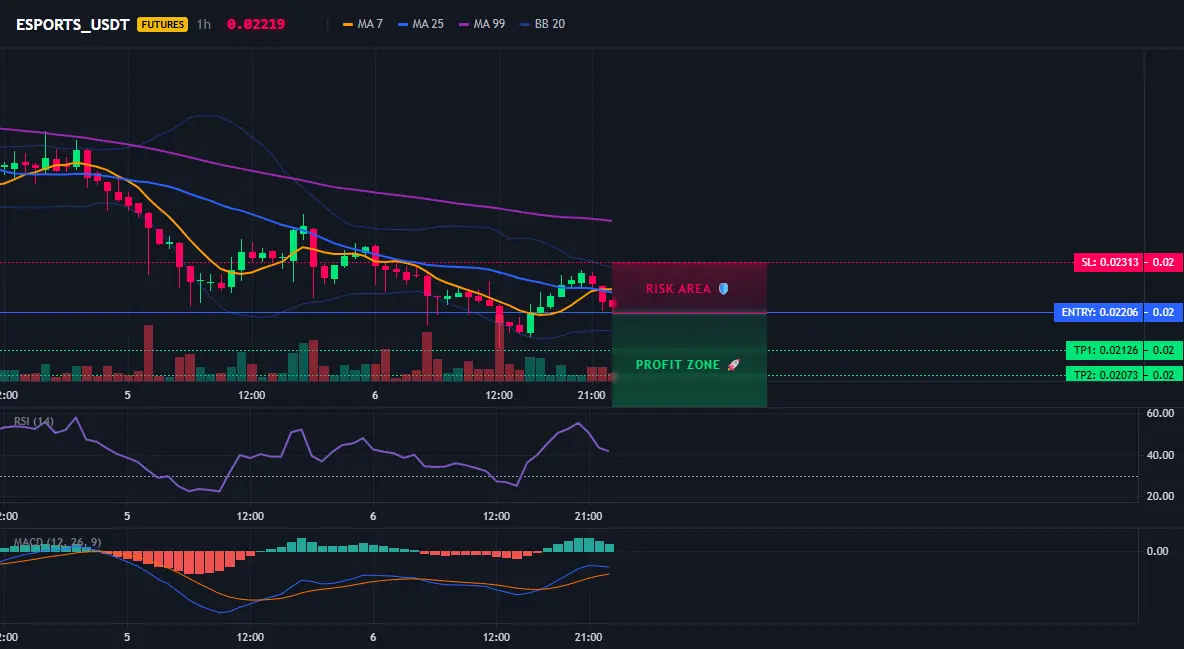Click the red current price dot on chart

coord(612,304)
